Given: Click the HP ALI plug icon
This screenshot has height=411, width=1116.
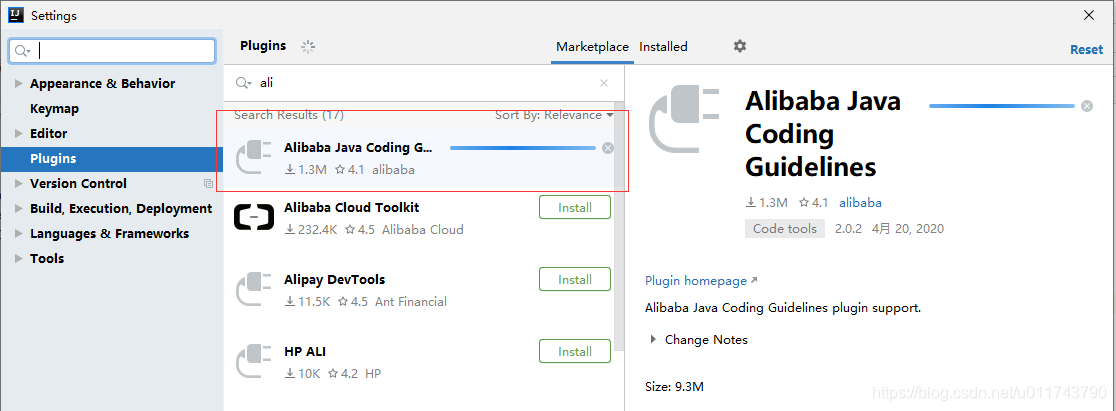Looking at the screenshot, I should [254, 361].
